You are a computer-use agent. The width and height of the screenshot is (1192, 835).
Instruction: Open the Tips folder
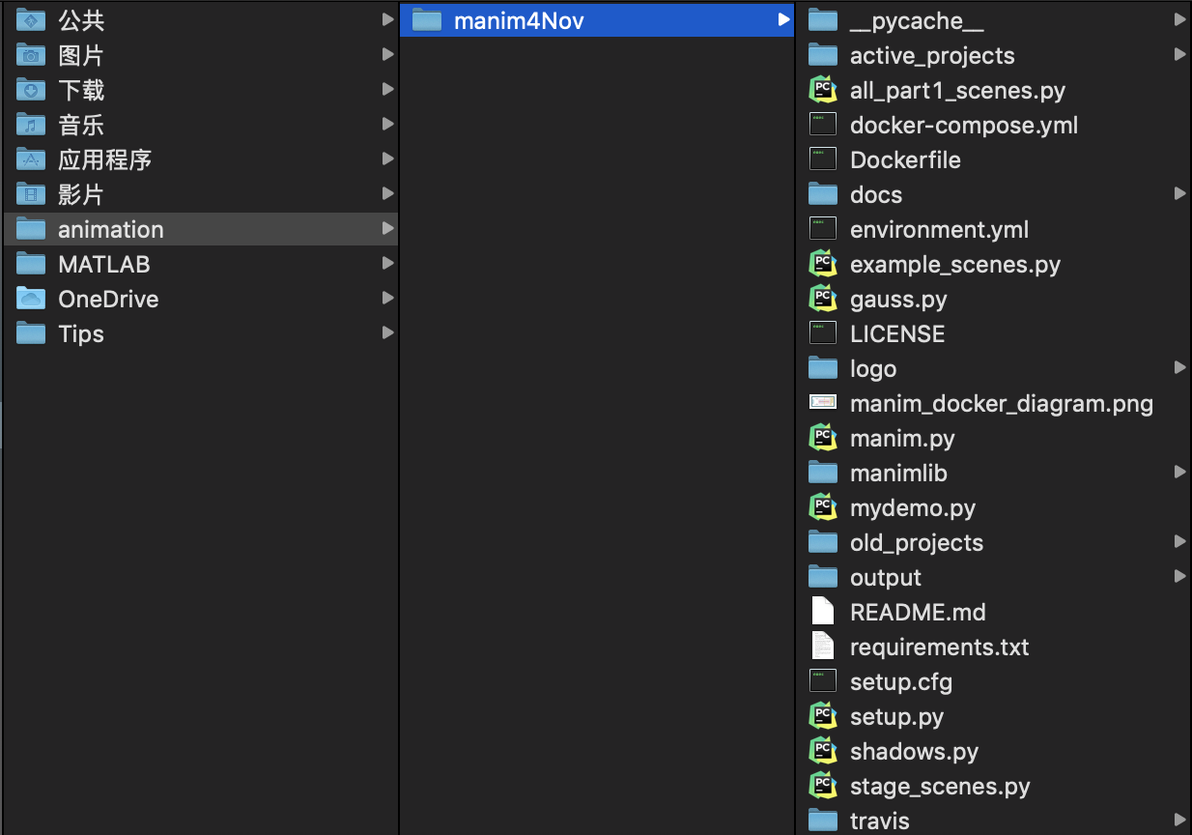[x=81, y=334]
